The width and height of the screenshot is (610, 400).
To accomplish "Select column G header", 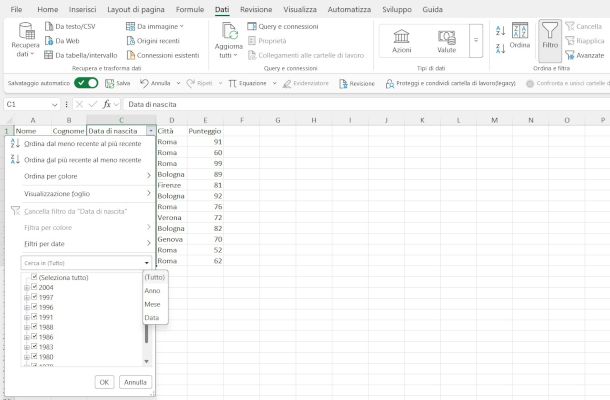I will pos(278,120).
